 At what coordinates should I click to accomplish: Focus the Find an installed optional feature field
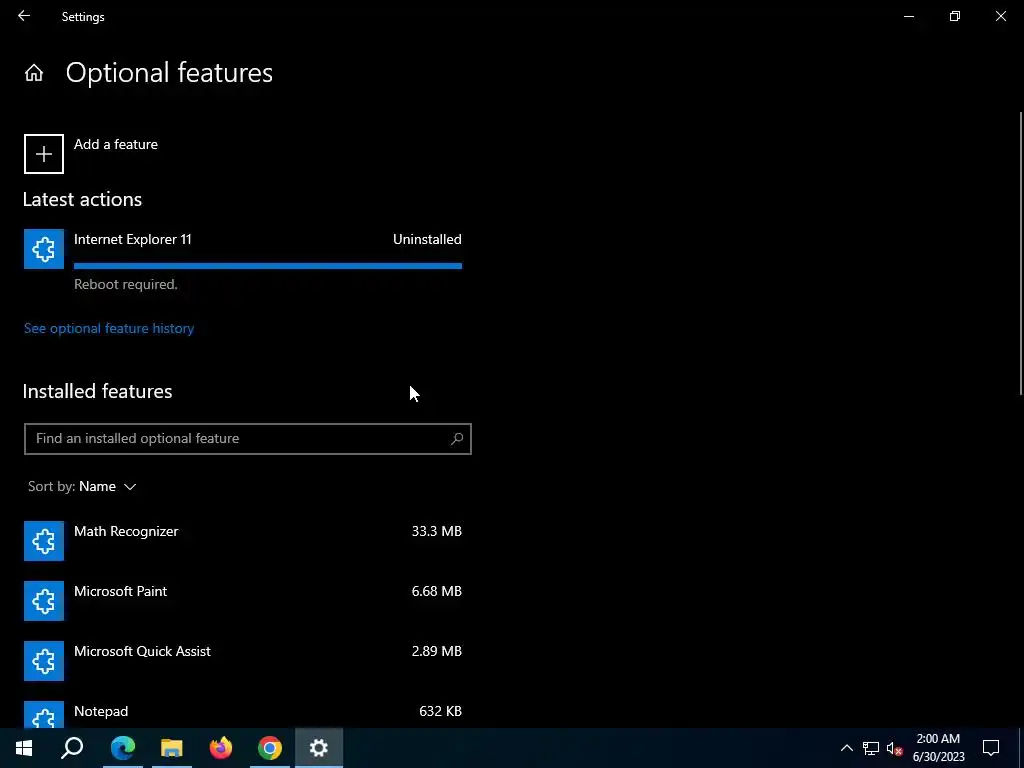tap(248, 439)
